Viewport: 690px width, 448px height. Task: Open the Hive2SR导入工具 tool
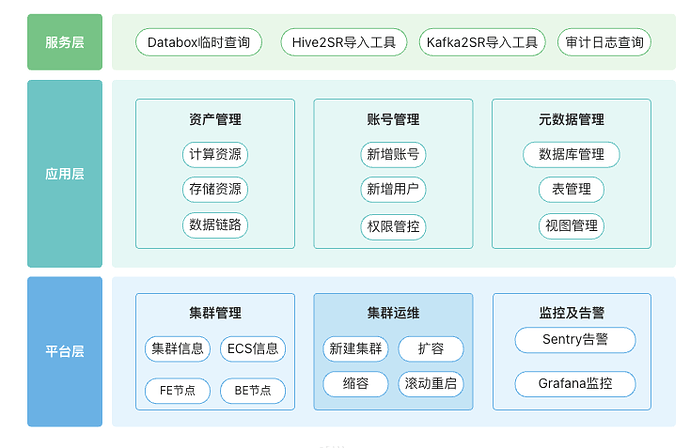point(343,42)
